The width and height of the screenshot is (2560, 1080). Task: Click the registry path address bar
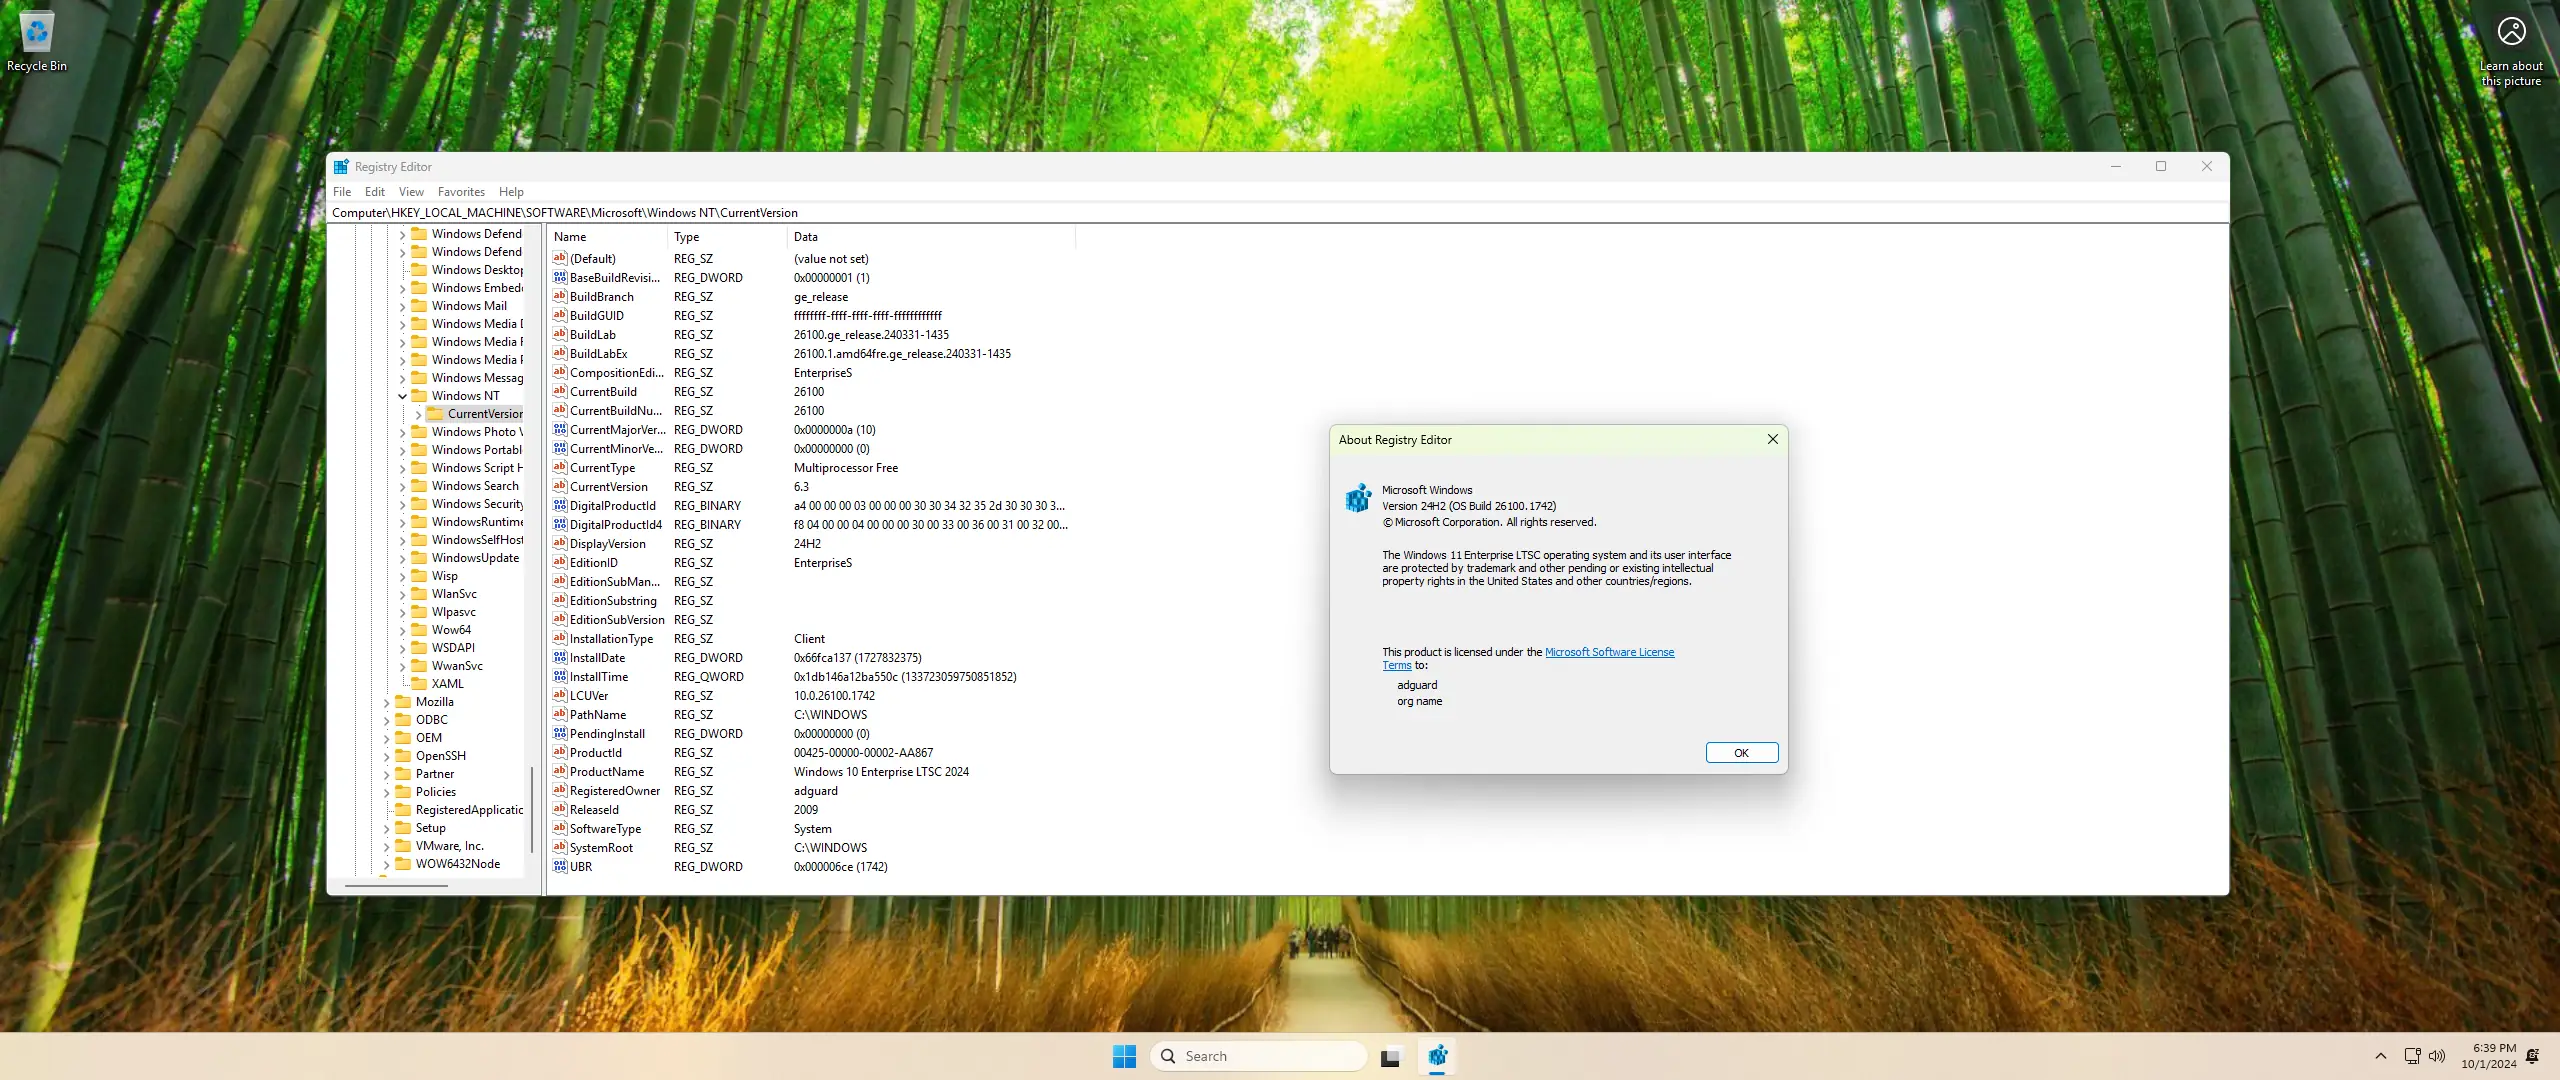pyautogui.click(x=1200, y=213)
